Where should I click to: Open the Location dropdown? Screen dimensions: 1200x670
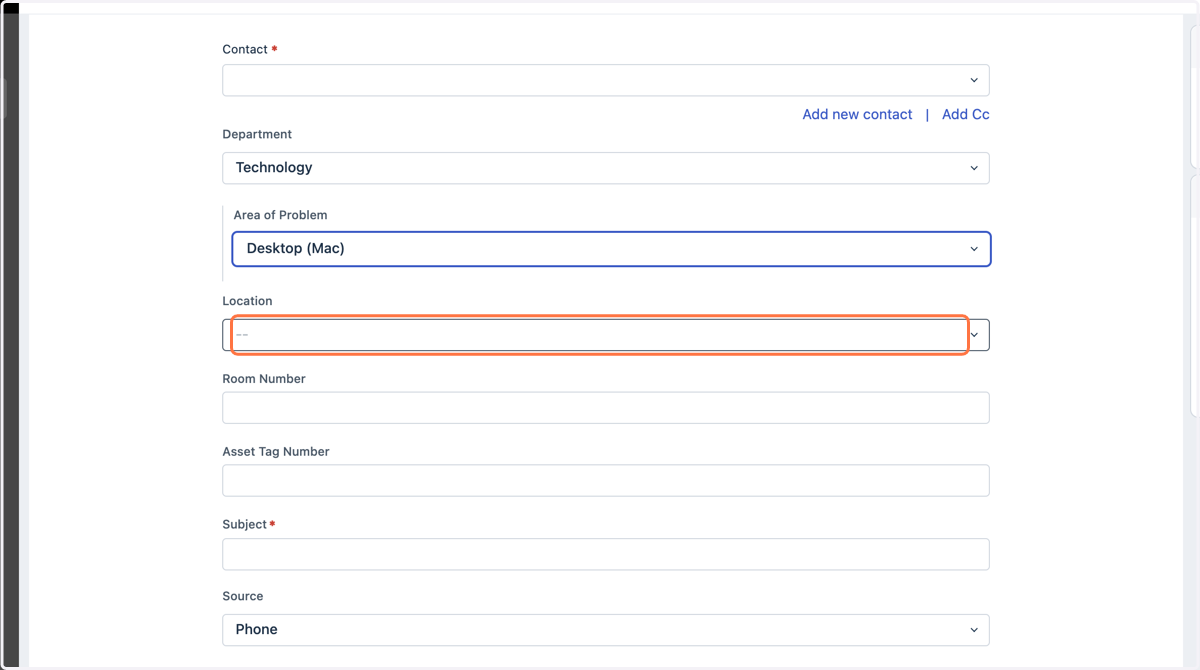pos(606,335)
